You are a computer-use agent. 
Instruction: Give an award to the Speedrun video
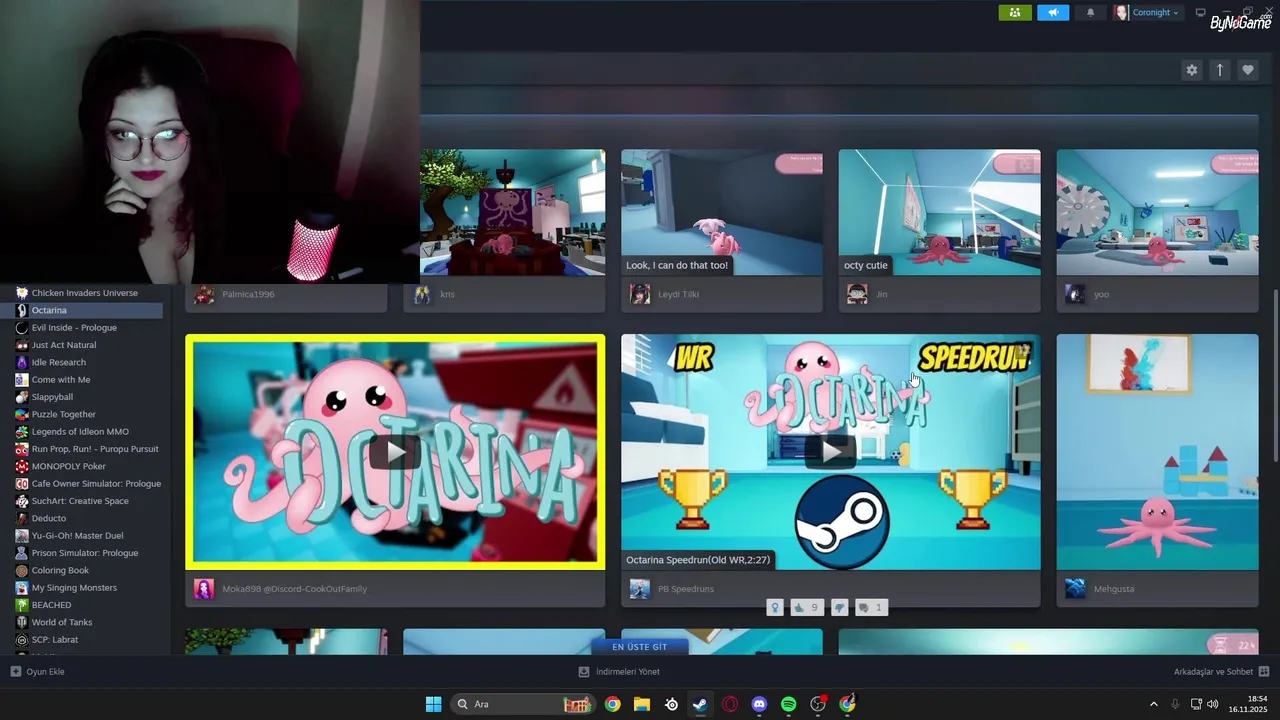click(775, 607)
